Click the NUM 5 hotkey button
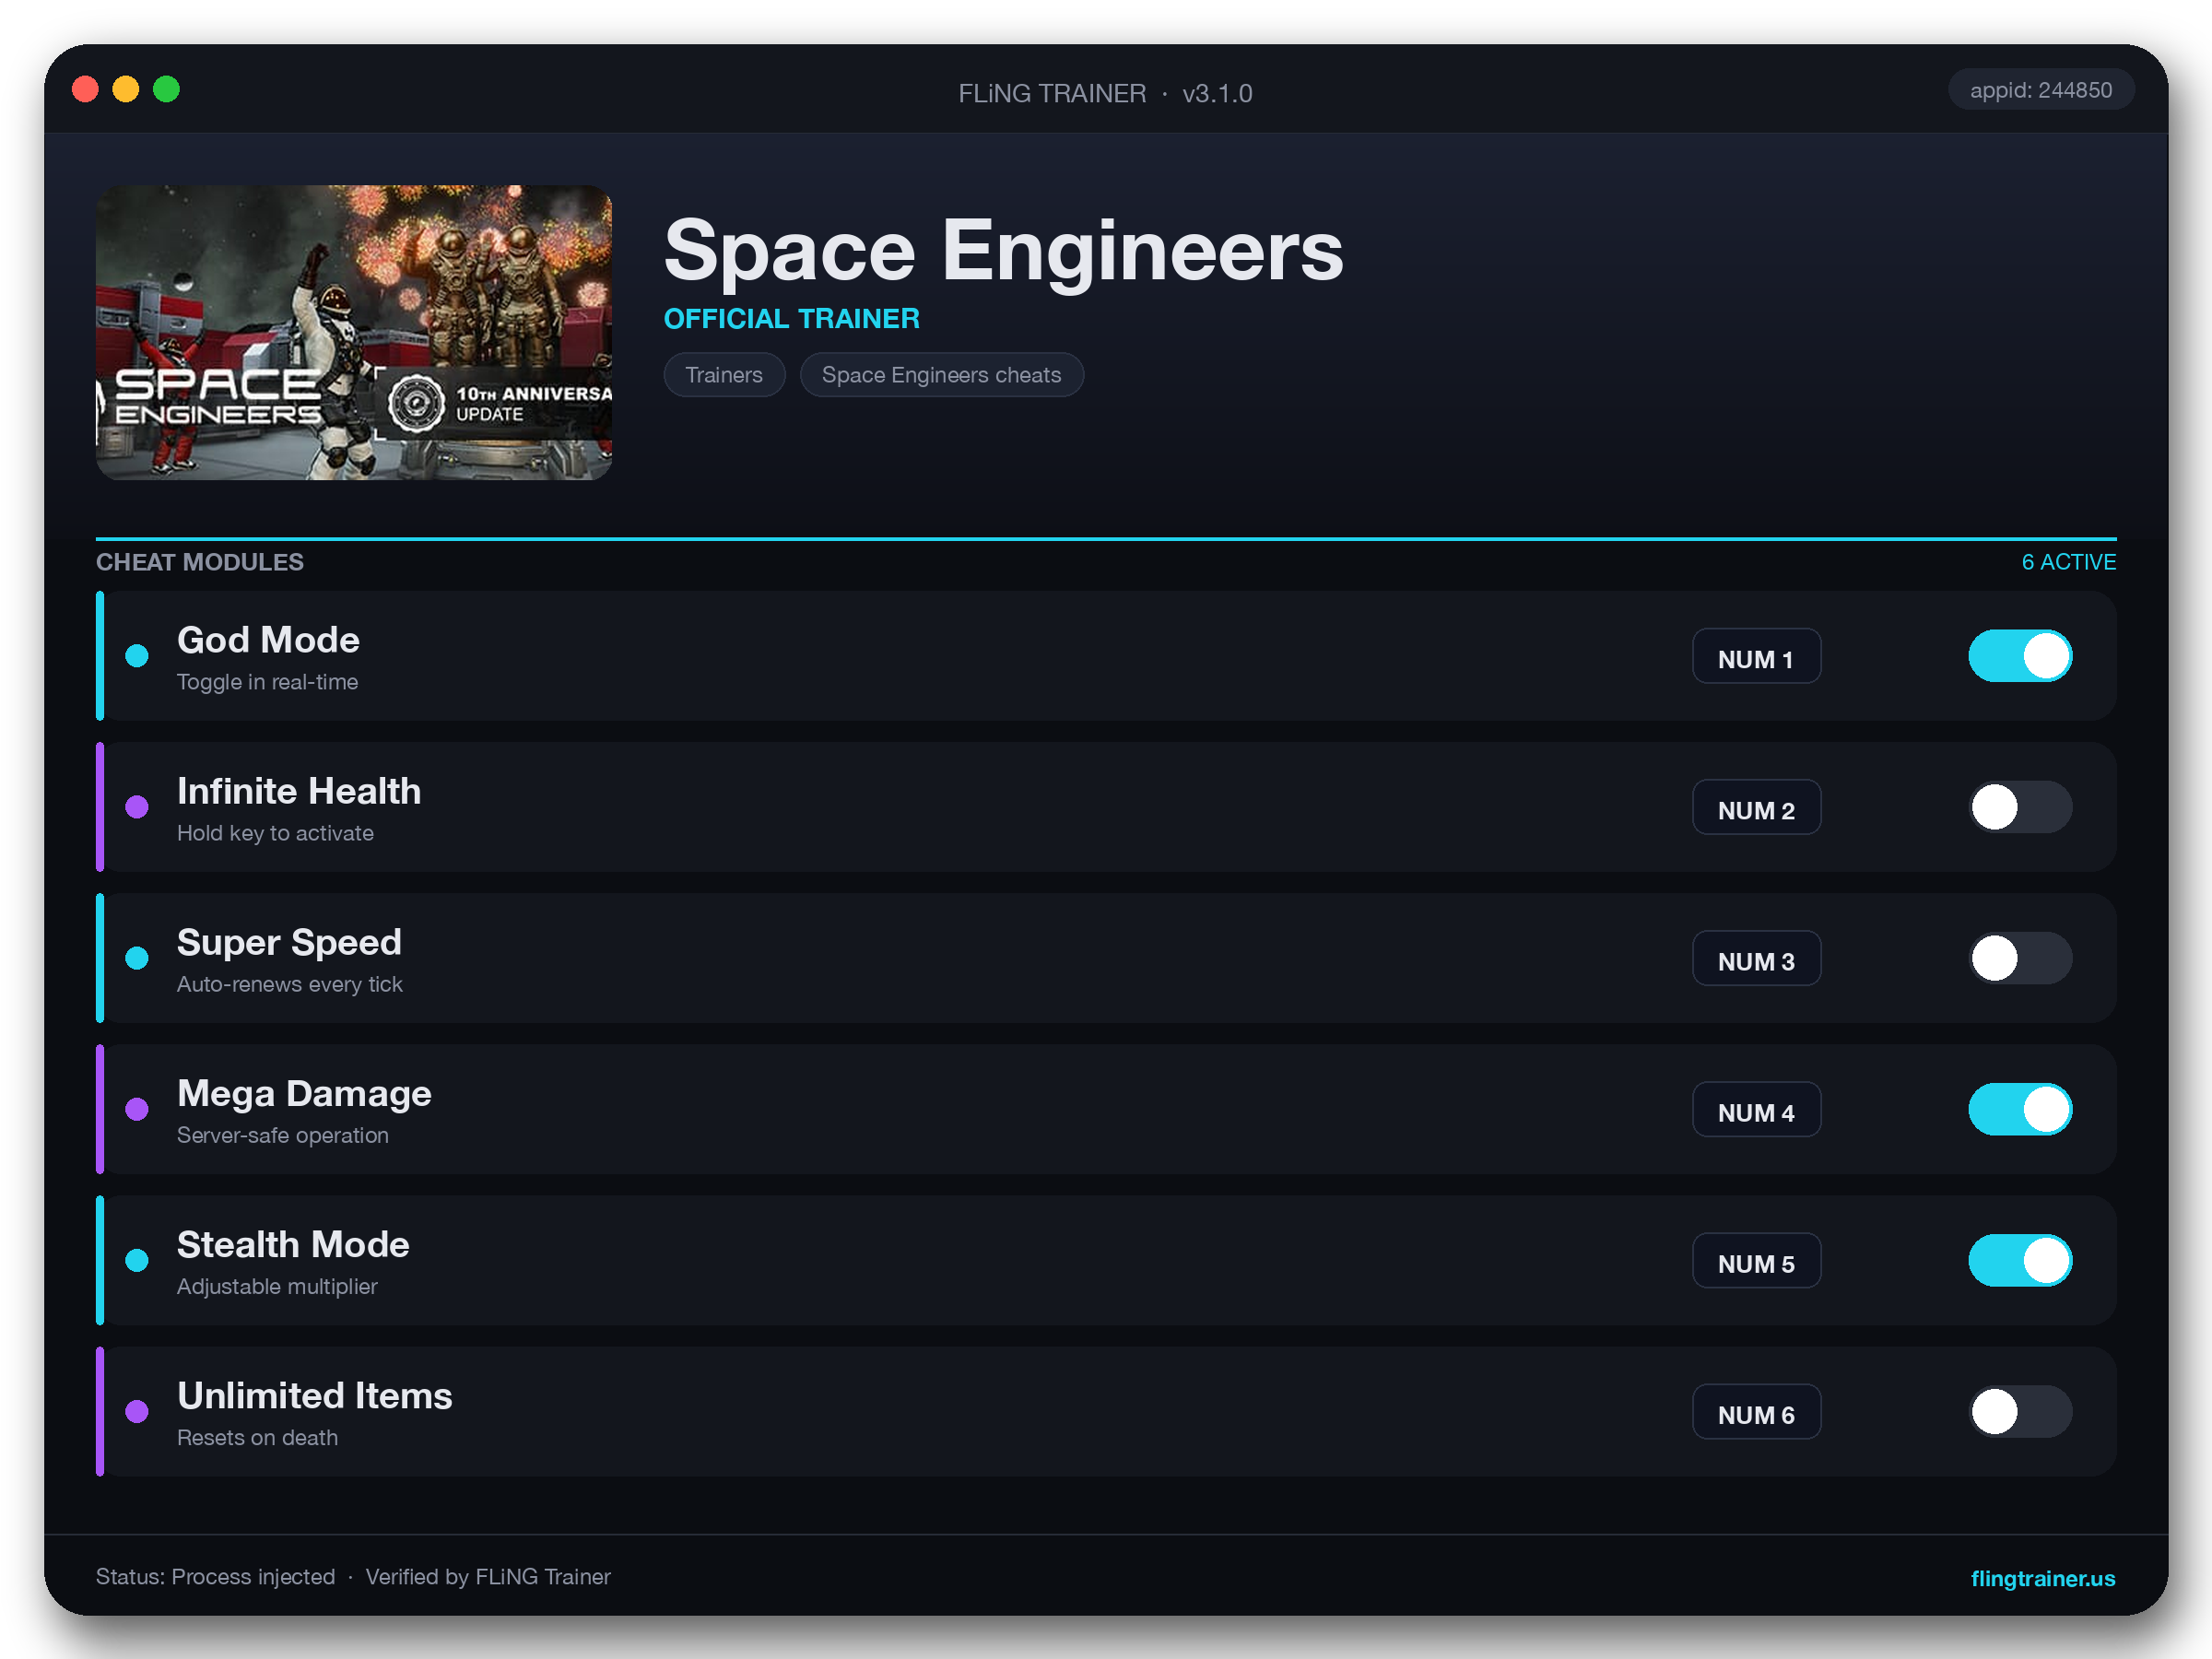This screenshot has height=1659, width=2212. (1756, 1260)
